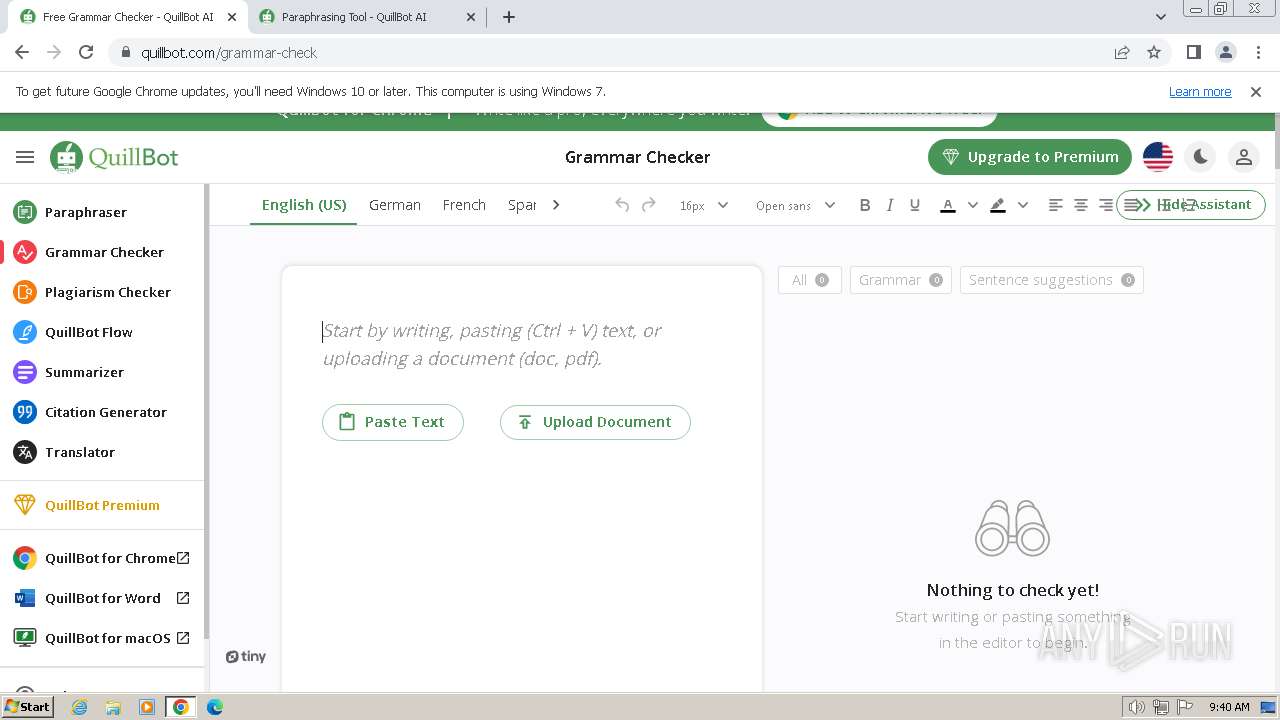Open Chrome three-dot menu
Screen dimensions: 1280x720
click(1256, 53)
